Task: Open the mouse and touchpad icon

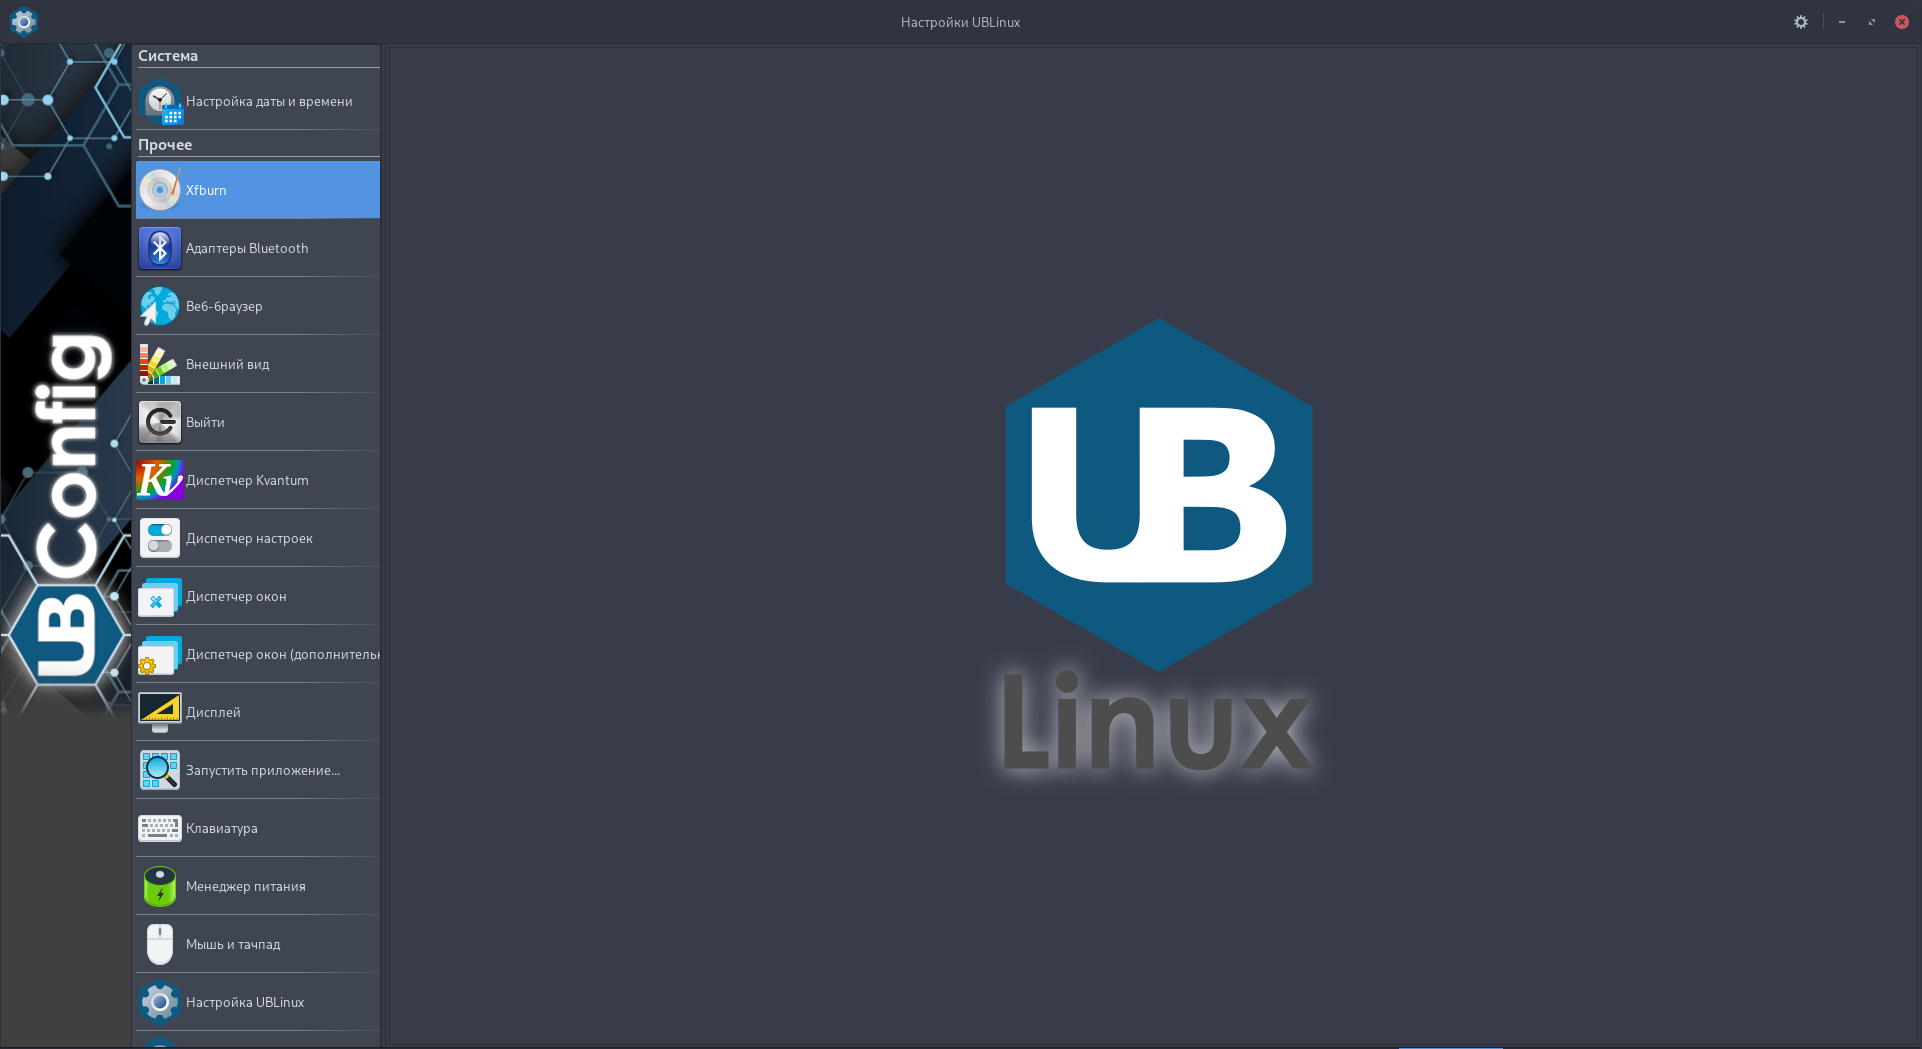Action: pyautogui.click(x=160, y=944)
